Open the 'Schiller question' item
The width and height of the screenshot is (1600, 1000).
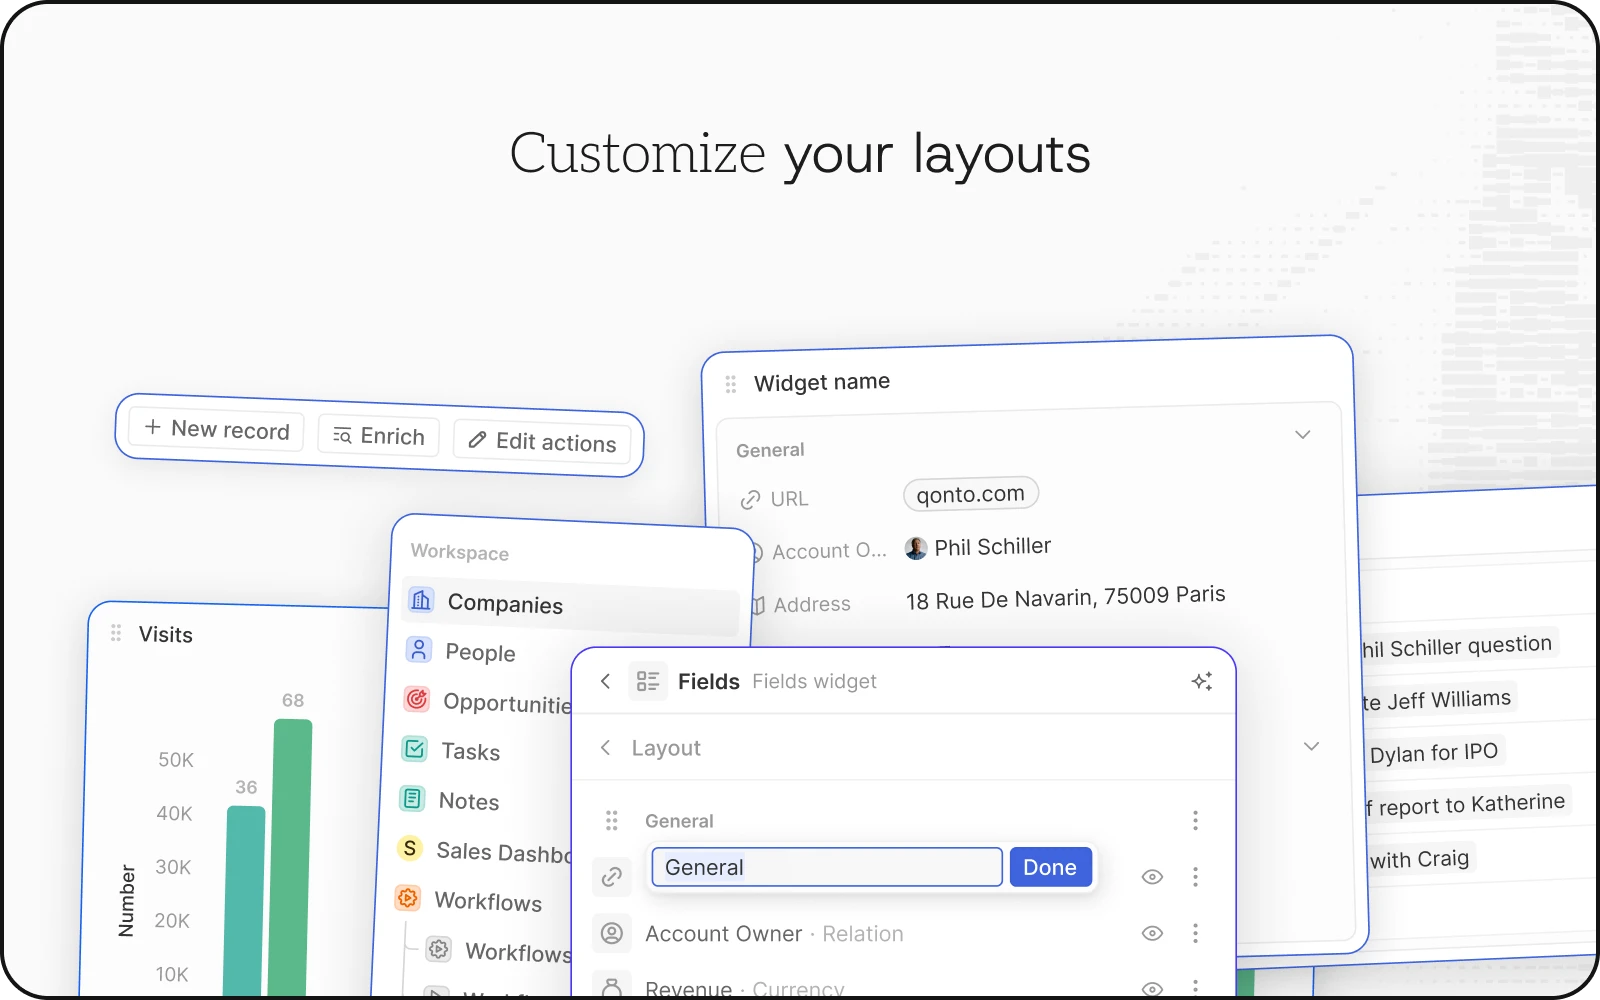[x=1458, y=646]
